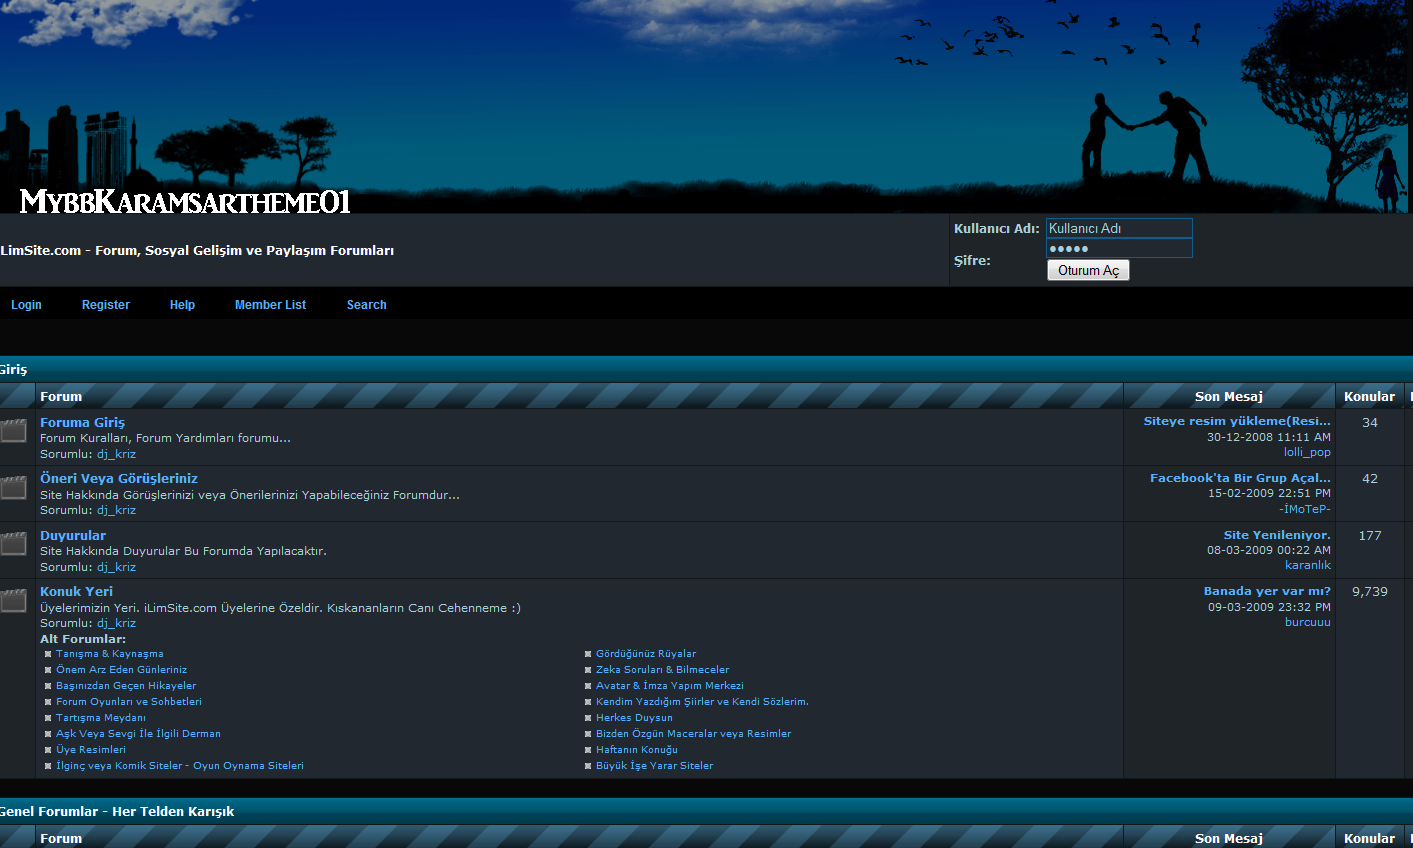Click the MybbKaramsarTheme01 logo
Screen dimensions: 1413x848
click(185, 202)
